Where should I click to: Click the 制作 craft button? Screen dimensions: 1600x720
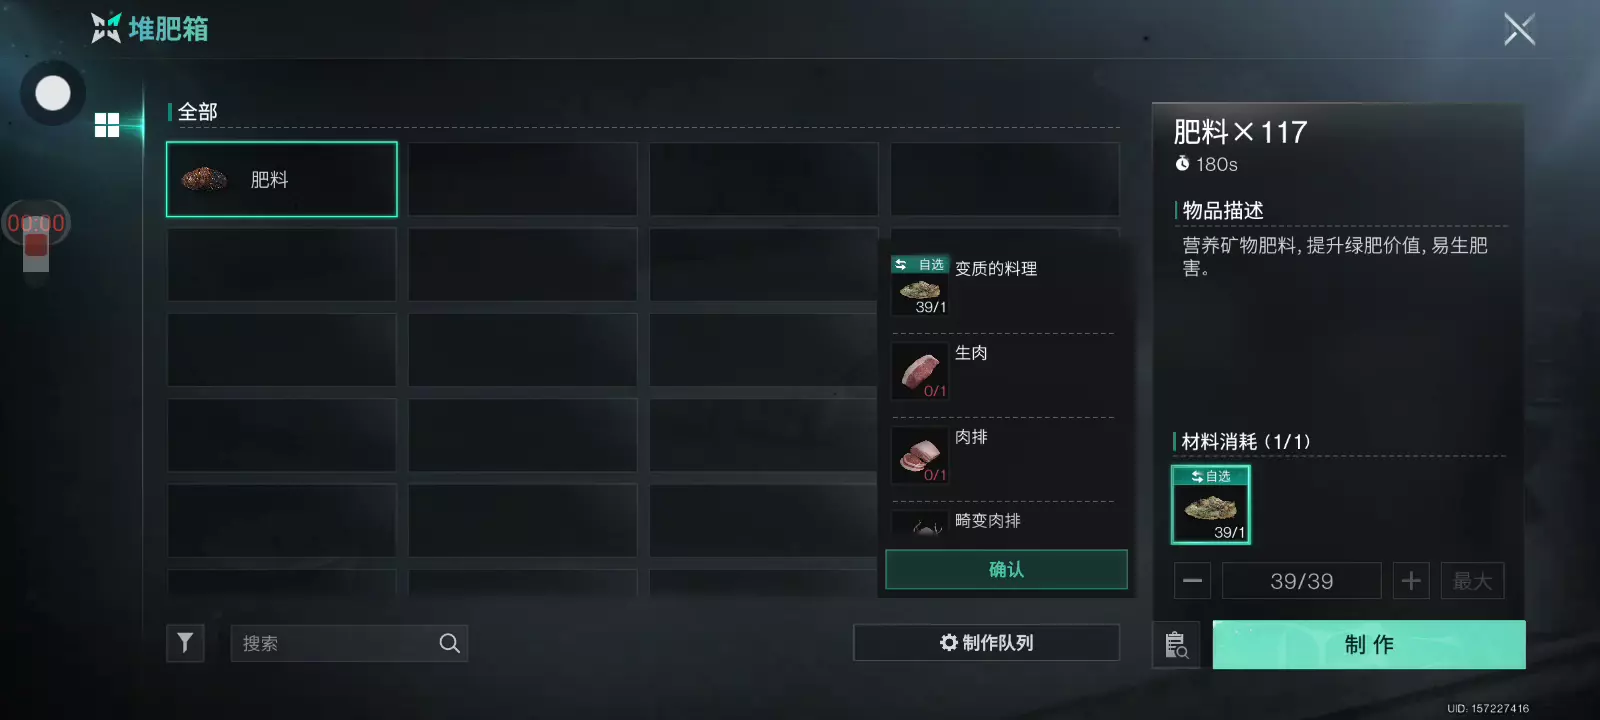[x=1369, y=644]
